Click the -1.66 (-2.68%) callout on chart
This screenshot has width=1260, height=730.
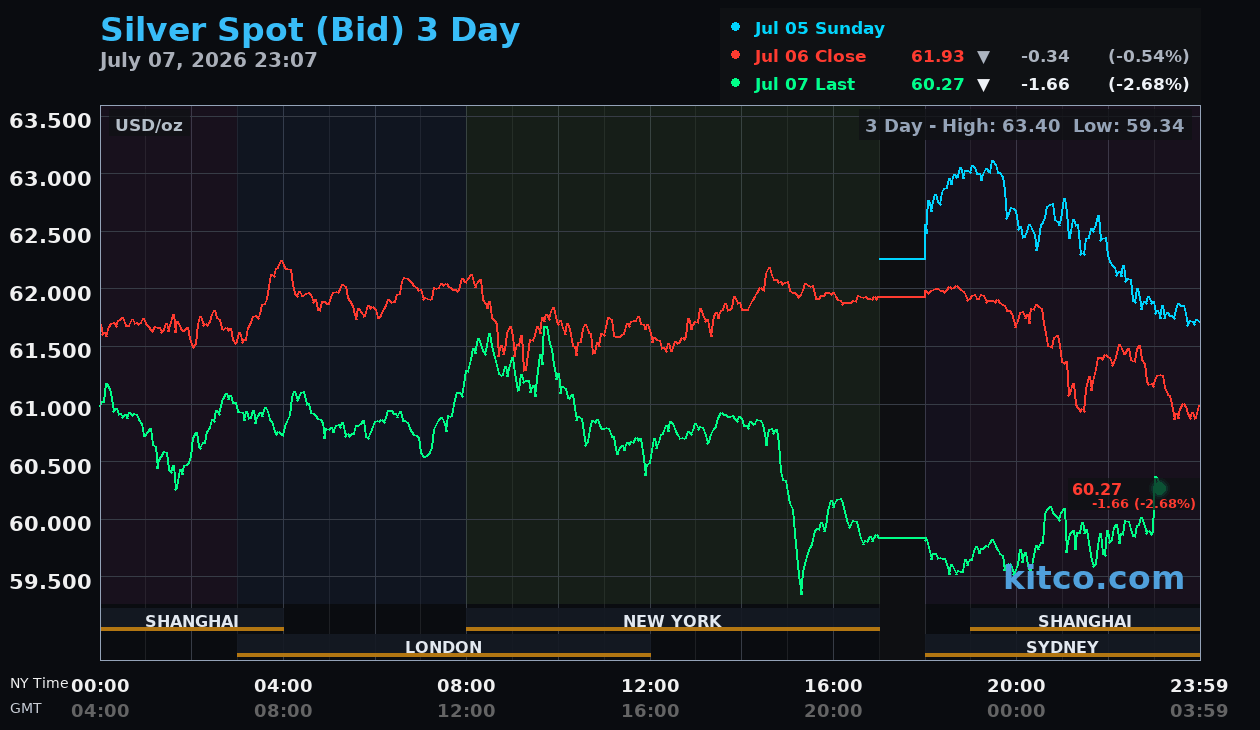[x=1143, y=504]
